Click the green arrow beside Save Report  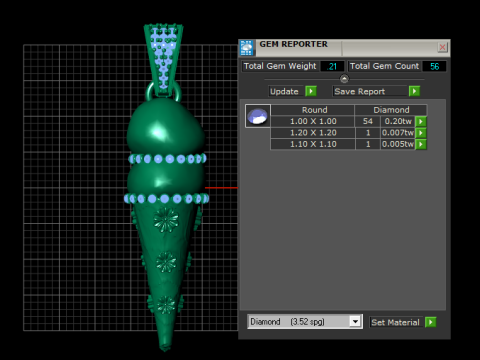pos(414,91)
